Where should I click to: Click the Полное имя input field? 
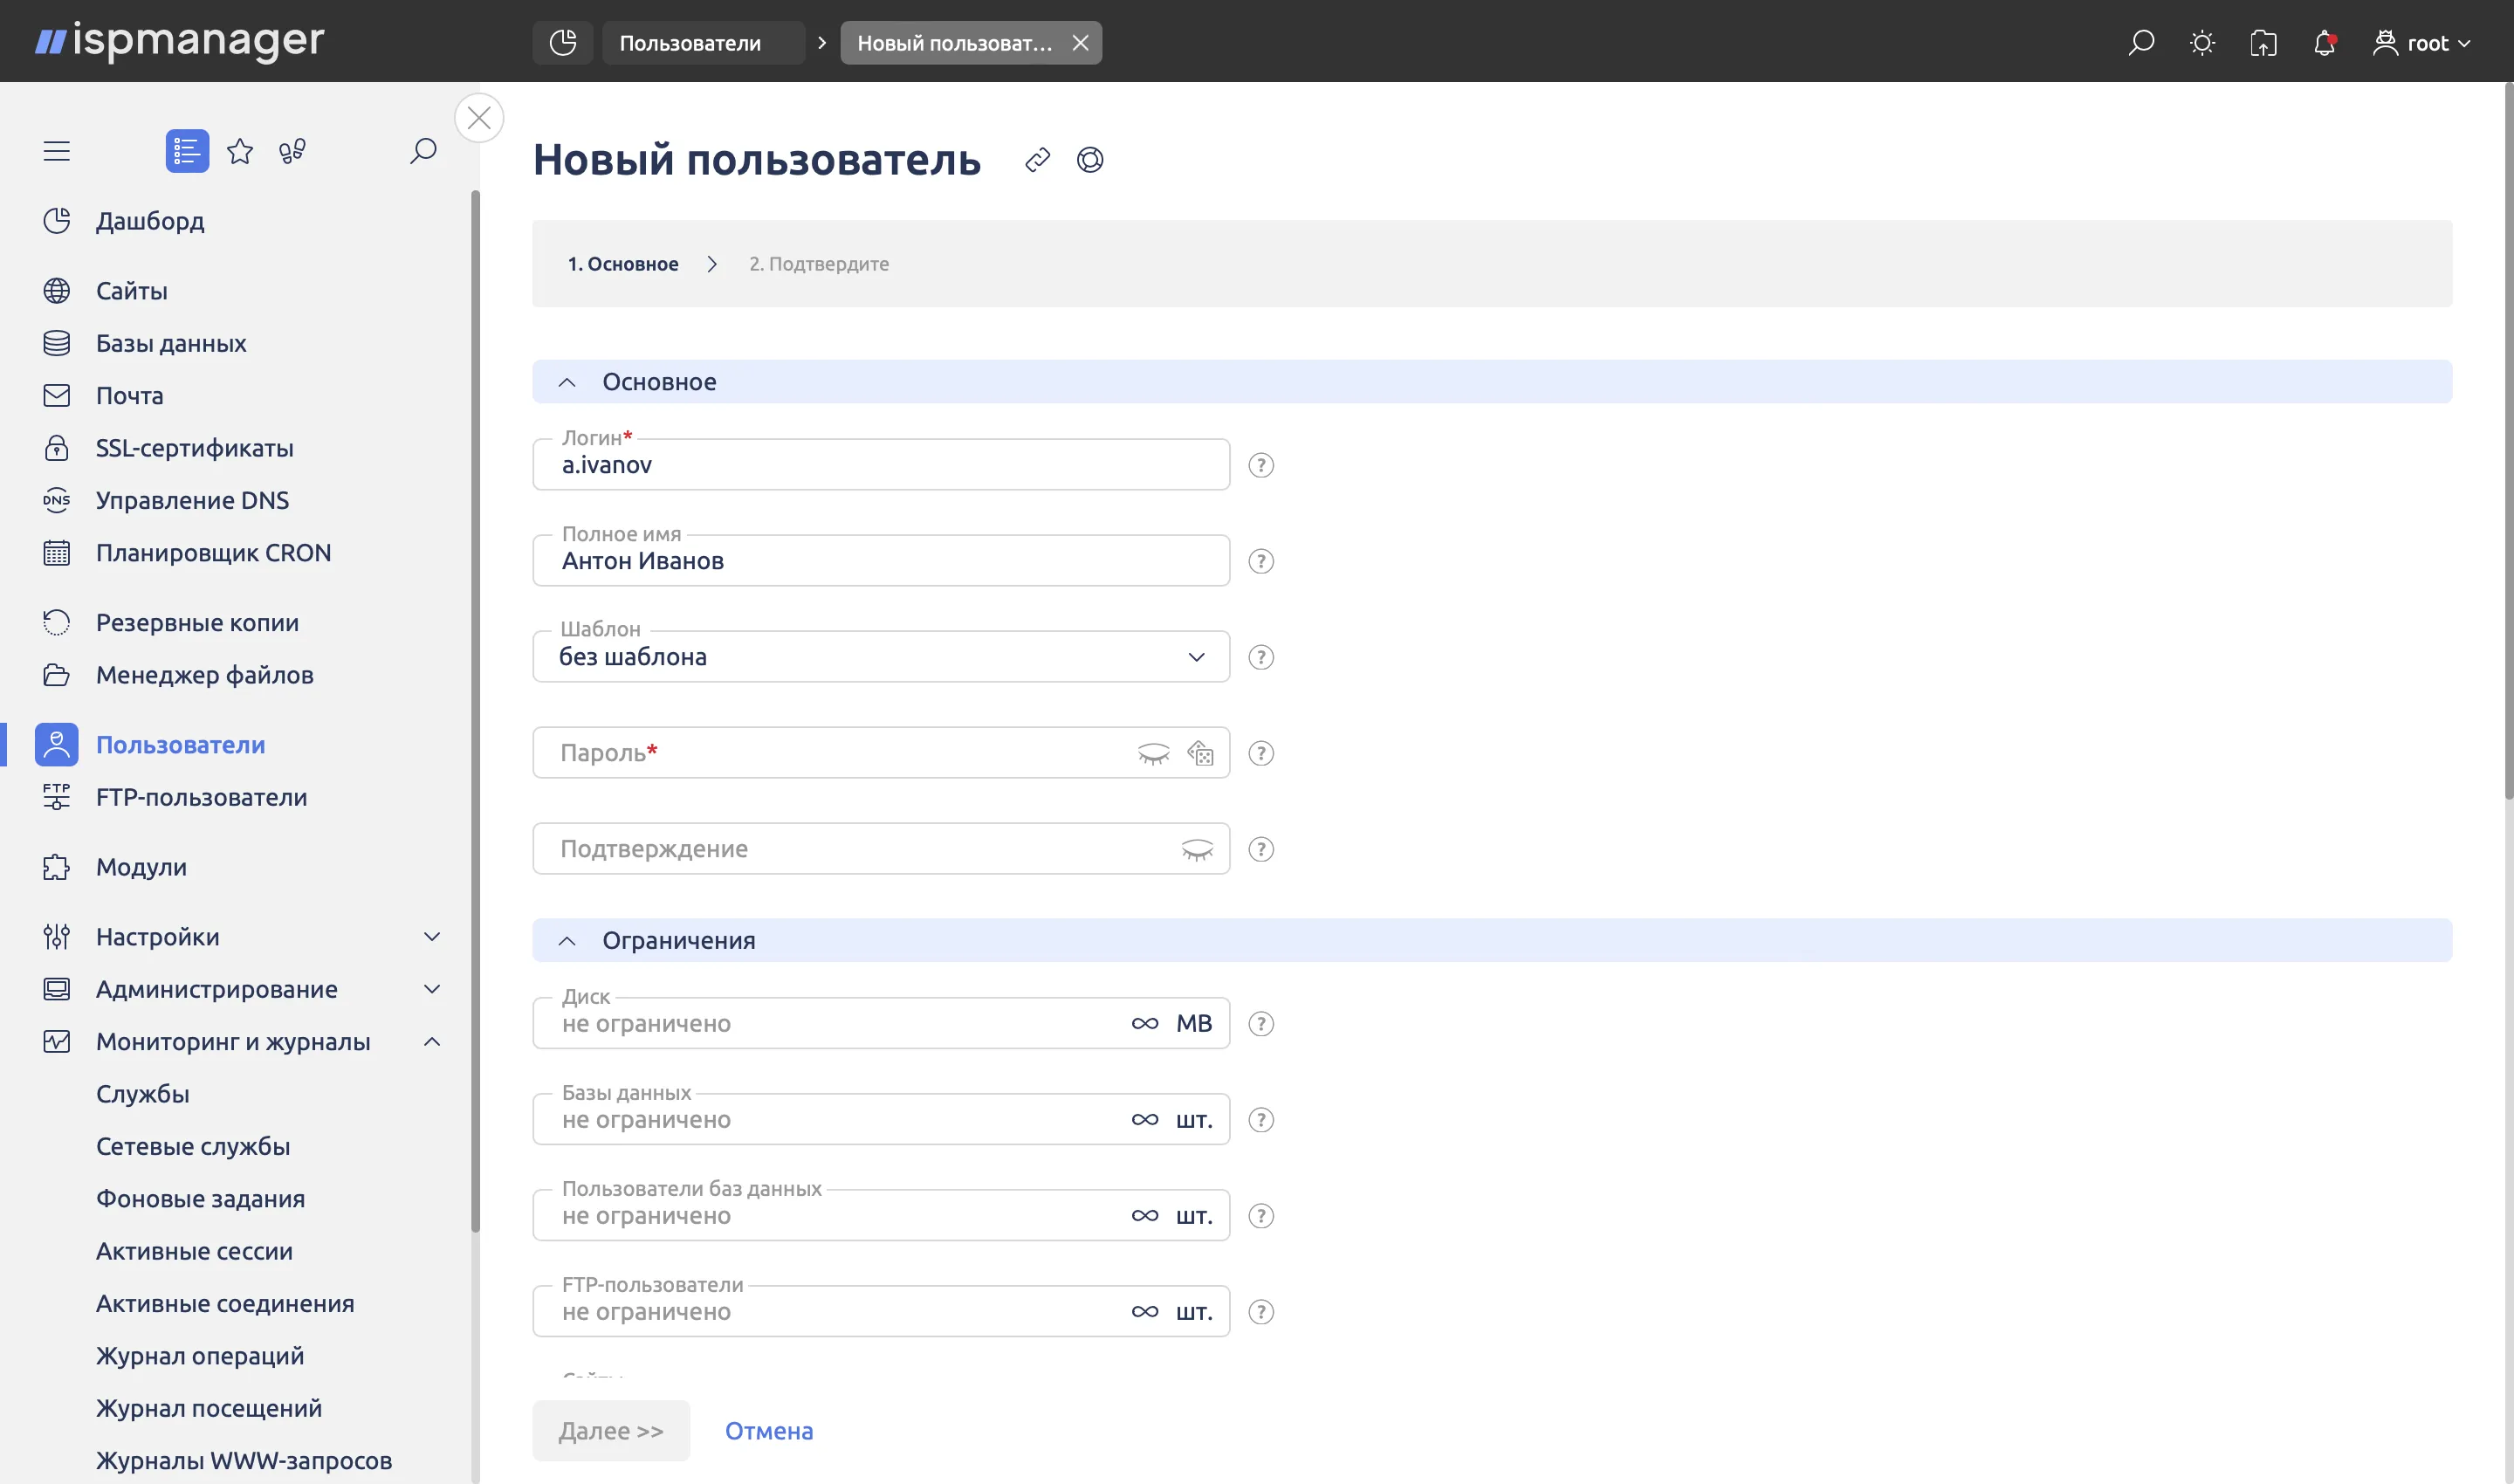[881, 560]
